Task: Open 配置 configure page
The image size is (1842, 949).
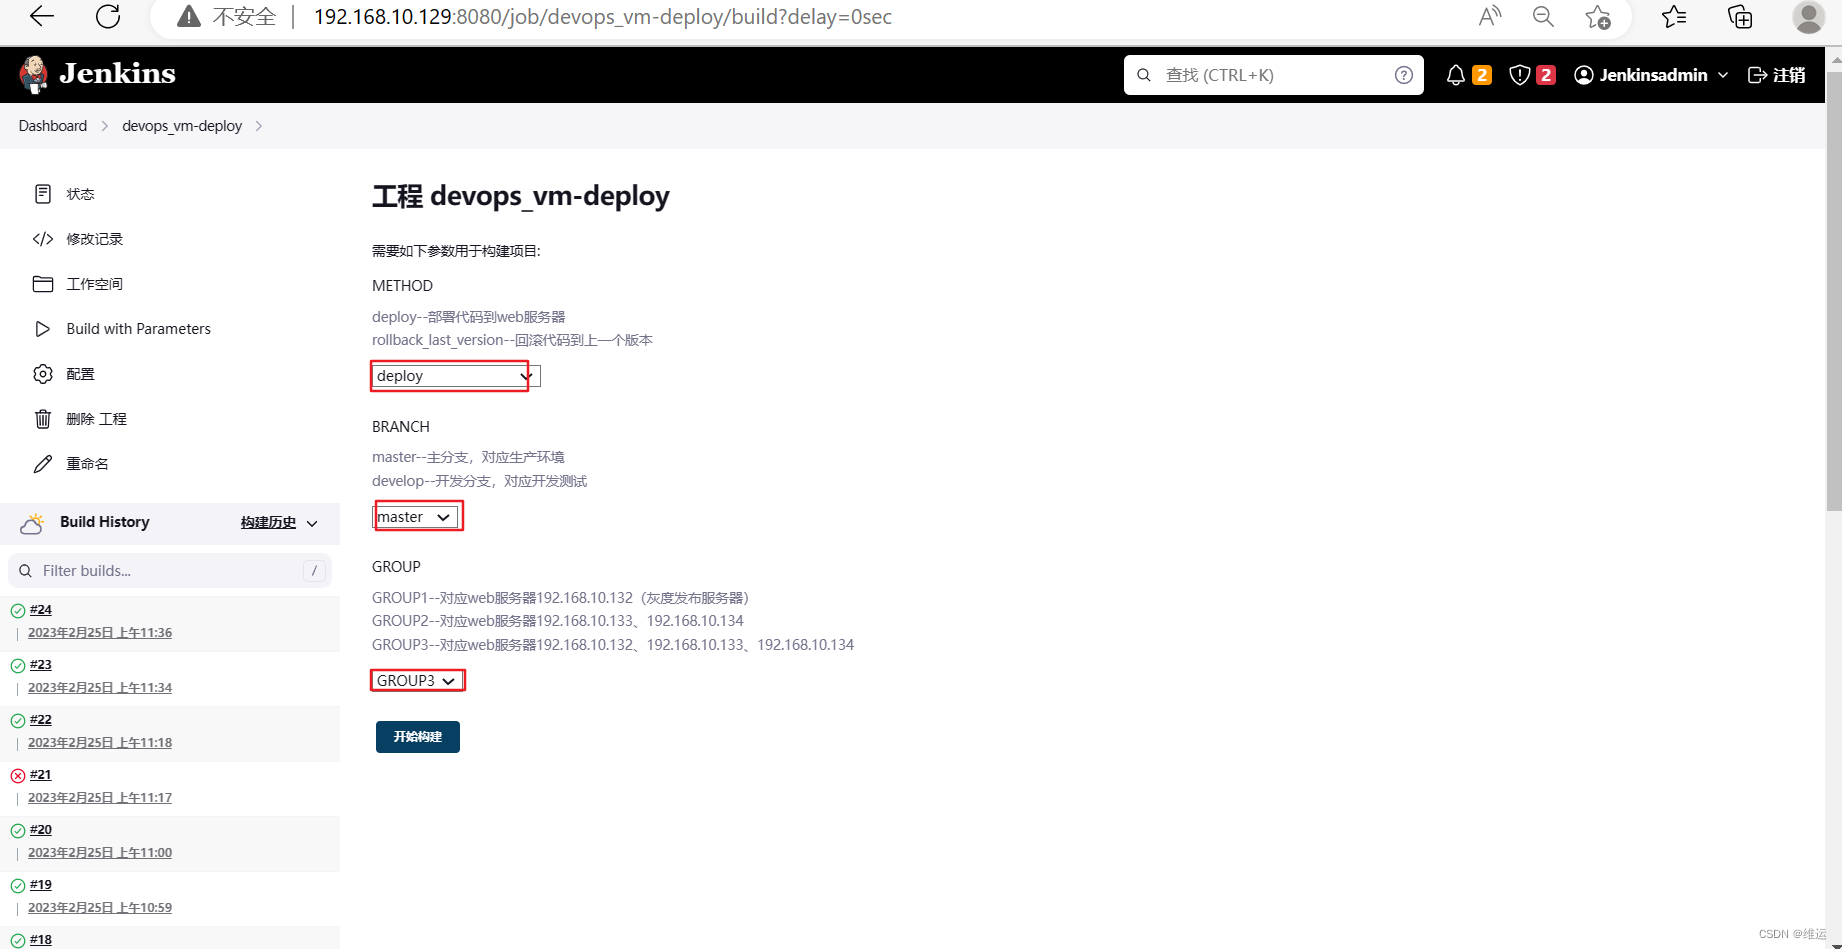Action: tap(80, 374)
